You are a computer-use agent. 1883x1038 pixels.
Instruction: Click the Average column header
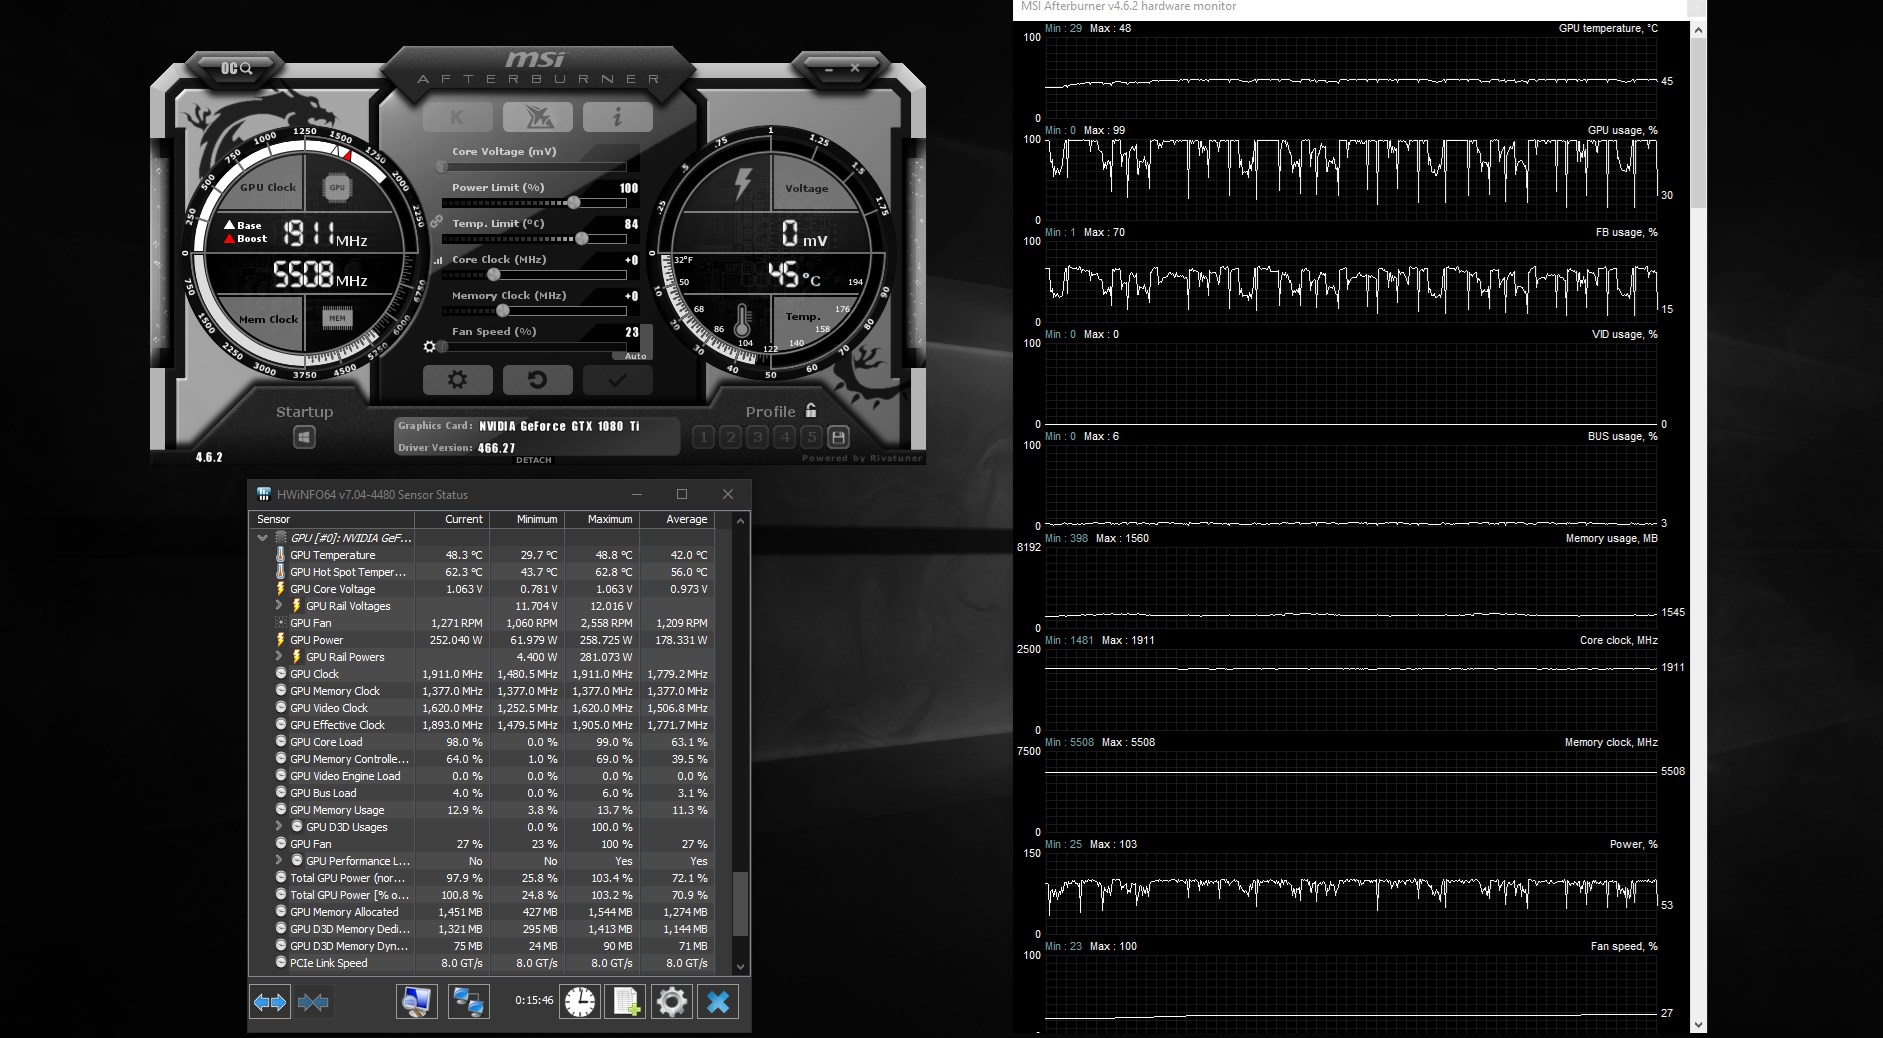pyautogui.click(x=676, y=519)
